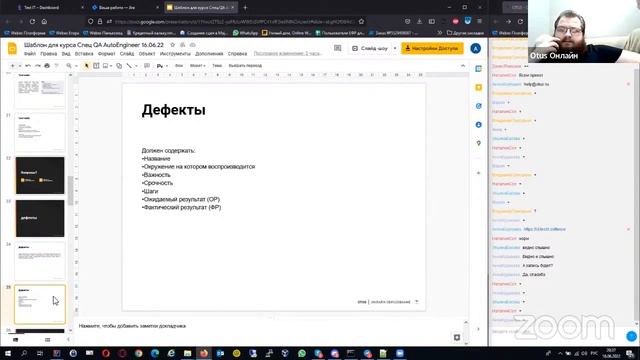Add new slide with plus button
Viewport: 640px width, 360px height.
click(13, 66)
